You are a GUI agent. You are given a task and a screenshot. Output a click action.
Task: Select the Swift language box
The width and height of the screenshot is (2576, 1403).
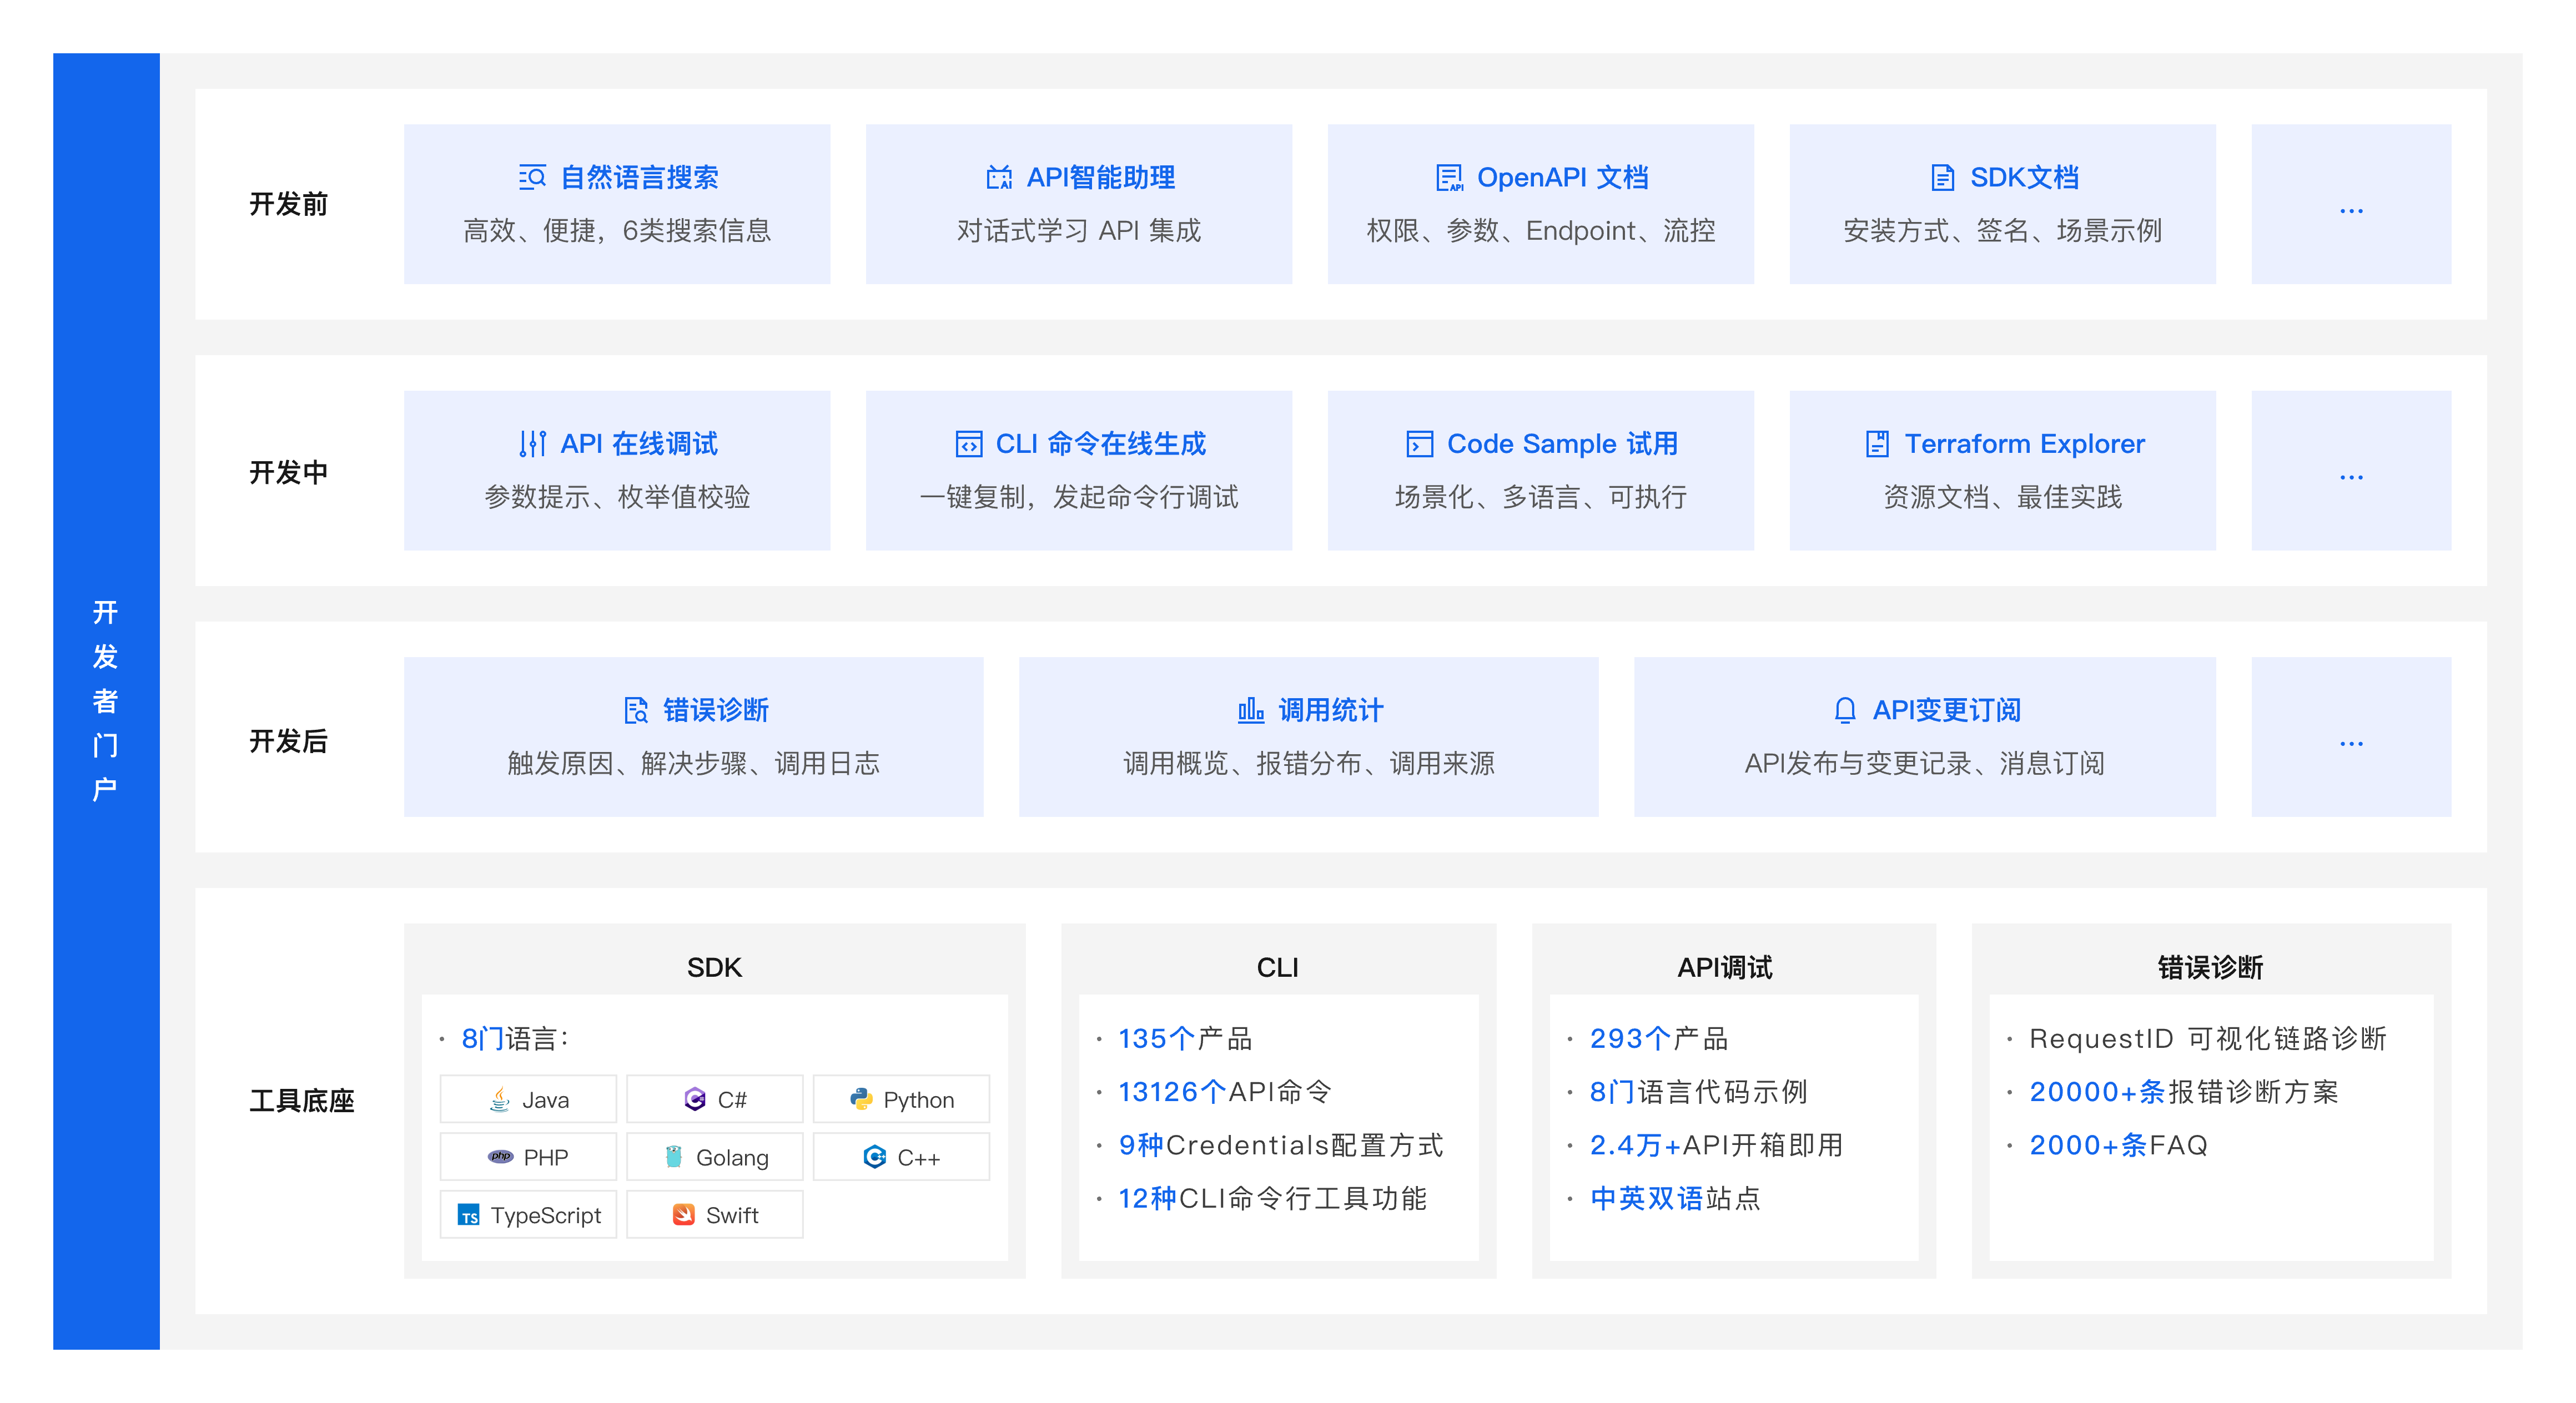(715, 1214)
